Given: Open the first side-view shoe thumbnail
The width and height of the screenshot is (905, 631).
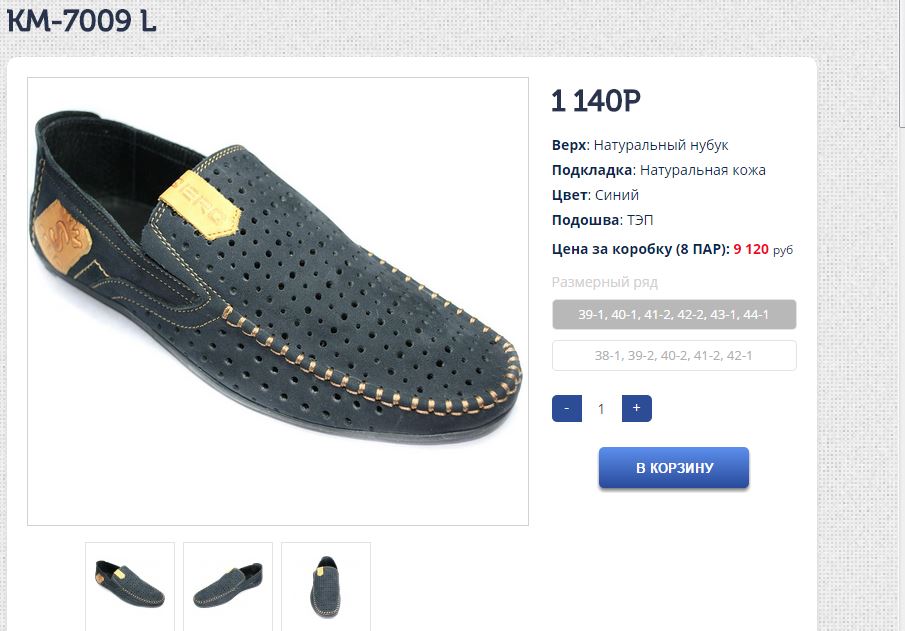Looking at the screenshot, I should tap(130, 585).
